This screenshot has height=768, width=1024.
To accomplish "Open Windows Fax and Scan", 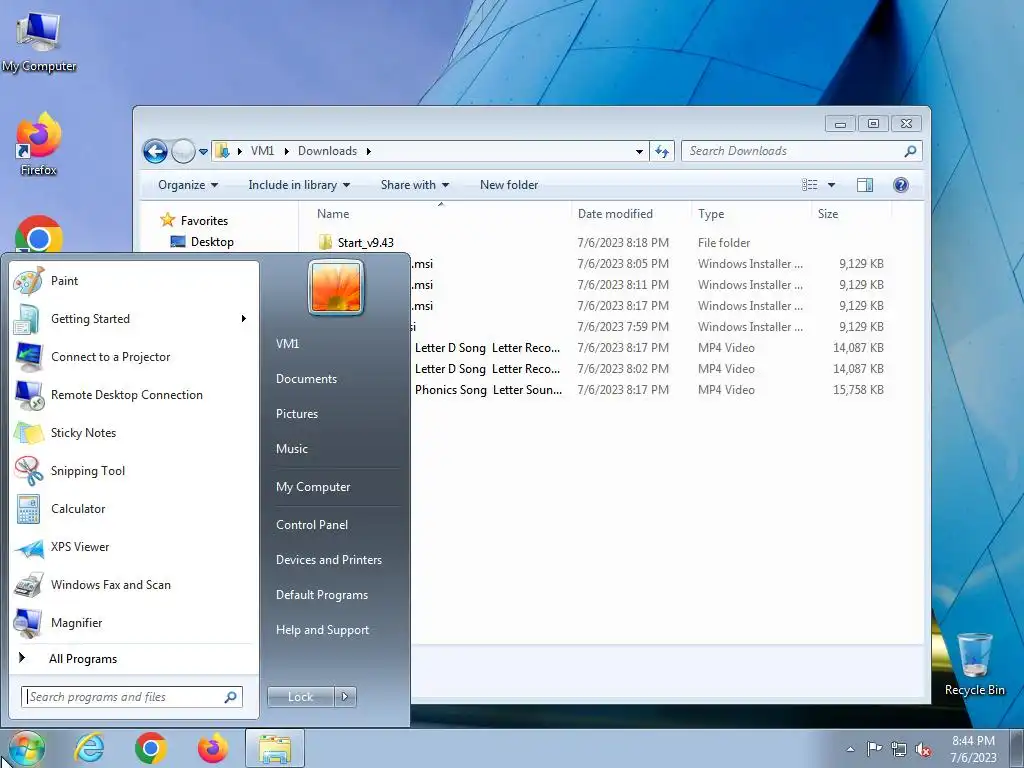I will 134,584.
